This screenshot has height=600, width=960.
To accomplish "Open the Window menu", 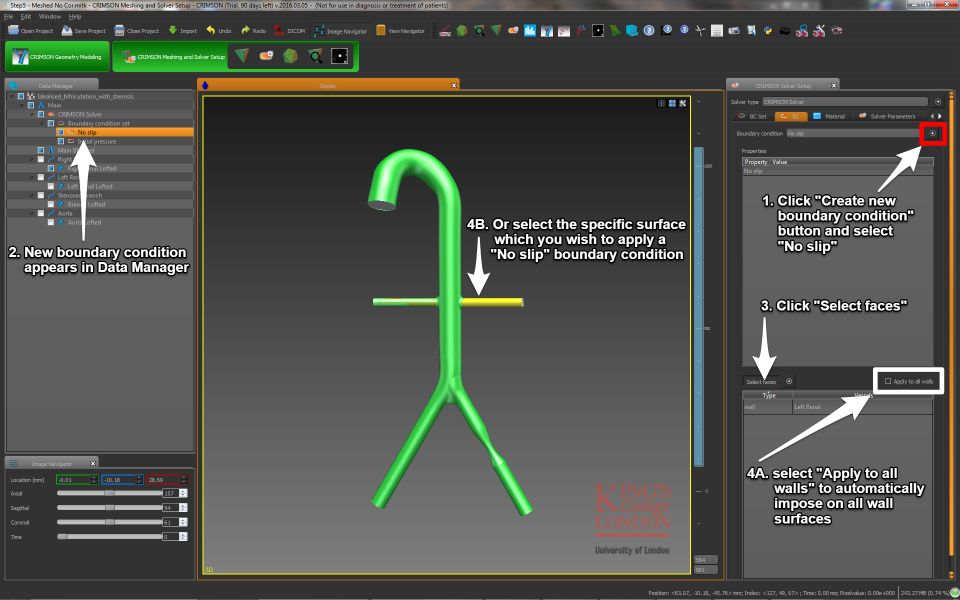I will click(50, 17).
